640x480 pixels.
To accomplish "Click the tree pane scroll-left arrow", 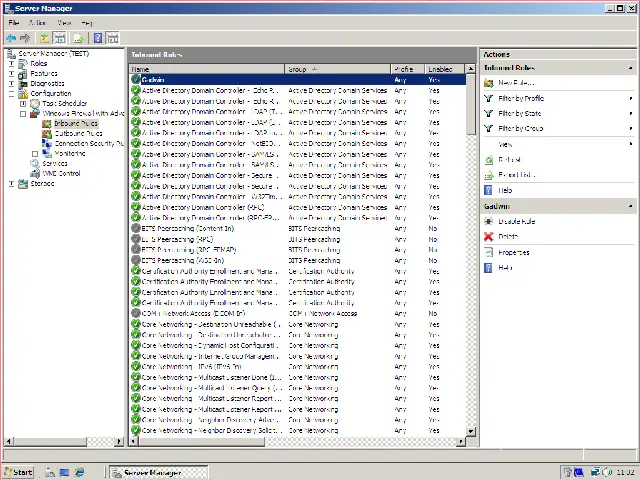I will point(8,441).
